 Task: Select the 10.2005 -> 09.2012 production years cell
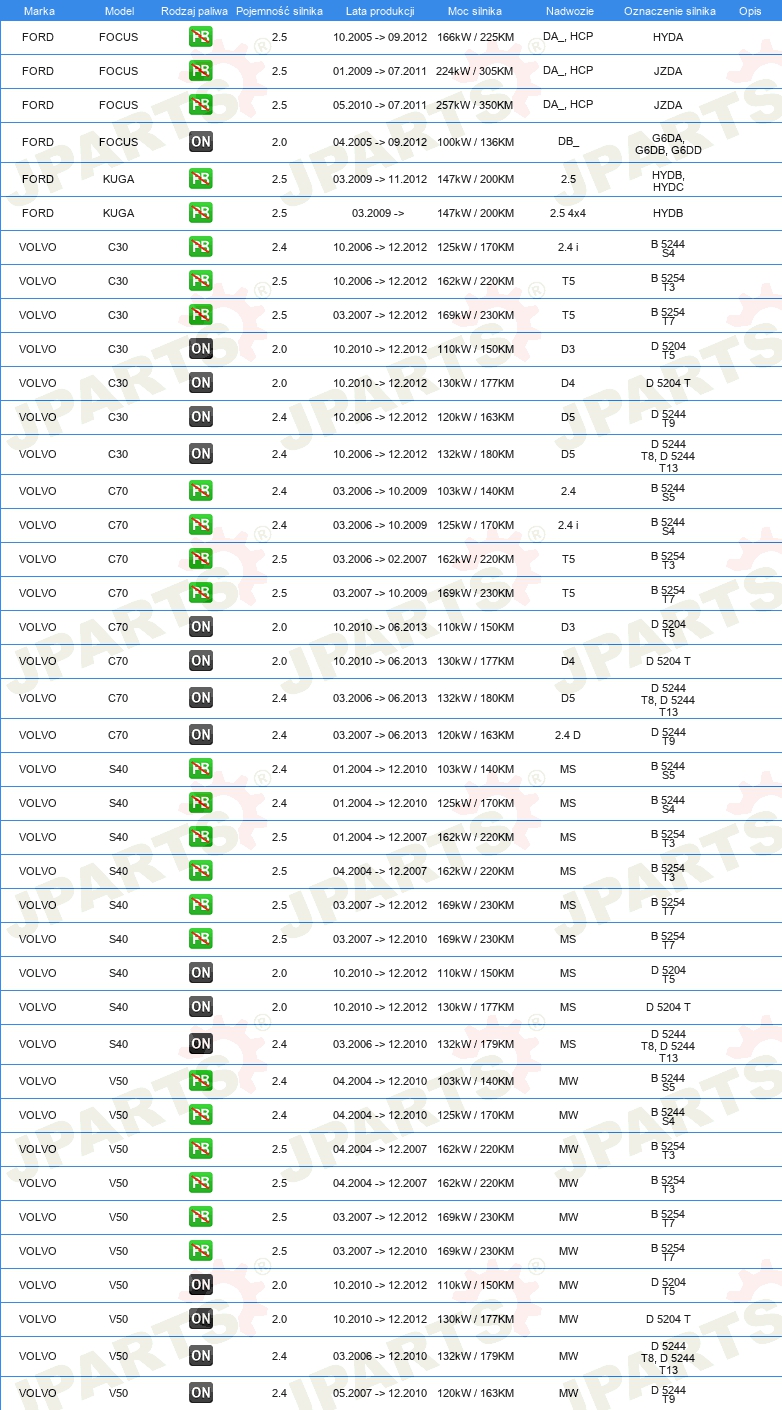coord(380,37)
